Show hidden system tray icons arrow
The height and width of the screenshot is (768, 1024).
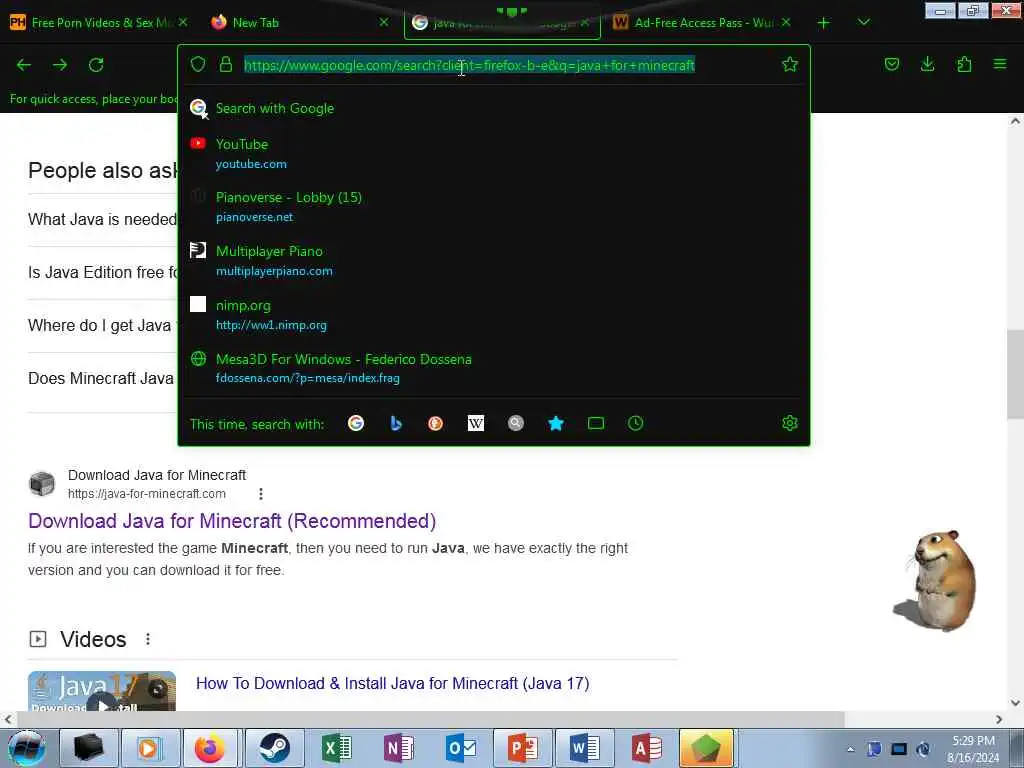[850, 749]
